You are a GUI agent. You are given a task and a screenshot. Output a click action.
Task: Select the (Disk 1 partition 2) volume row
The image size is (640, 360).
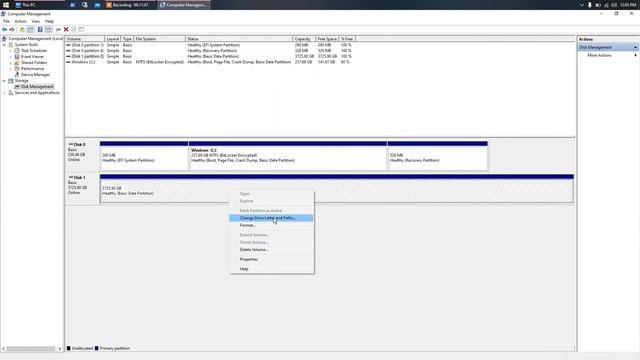tap(211, 56)
